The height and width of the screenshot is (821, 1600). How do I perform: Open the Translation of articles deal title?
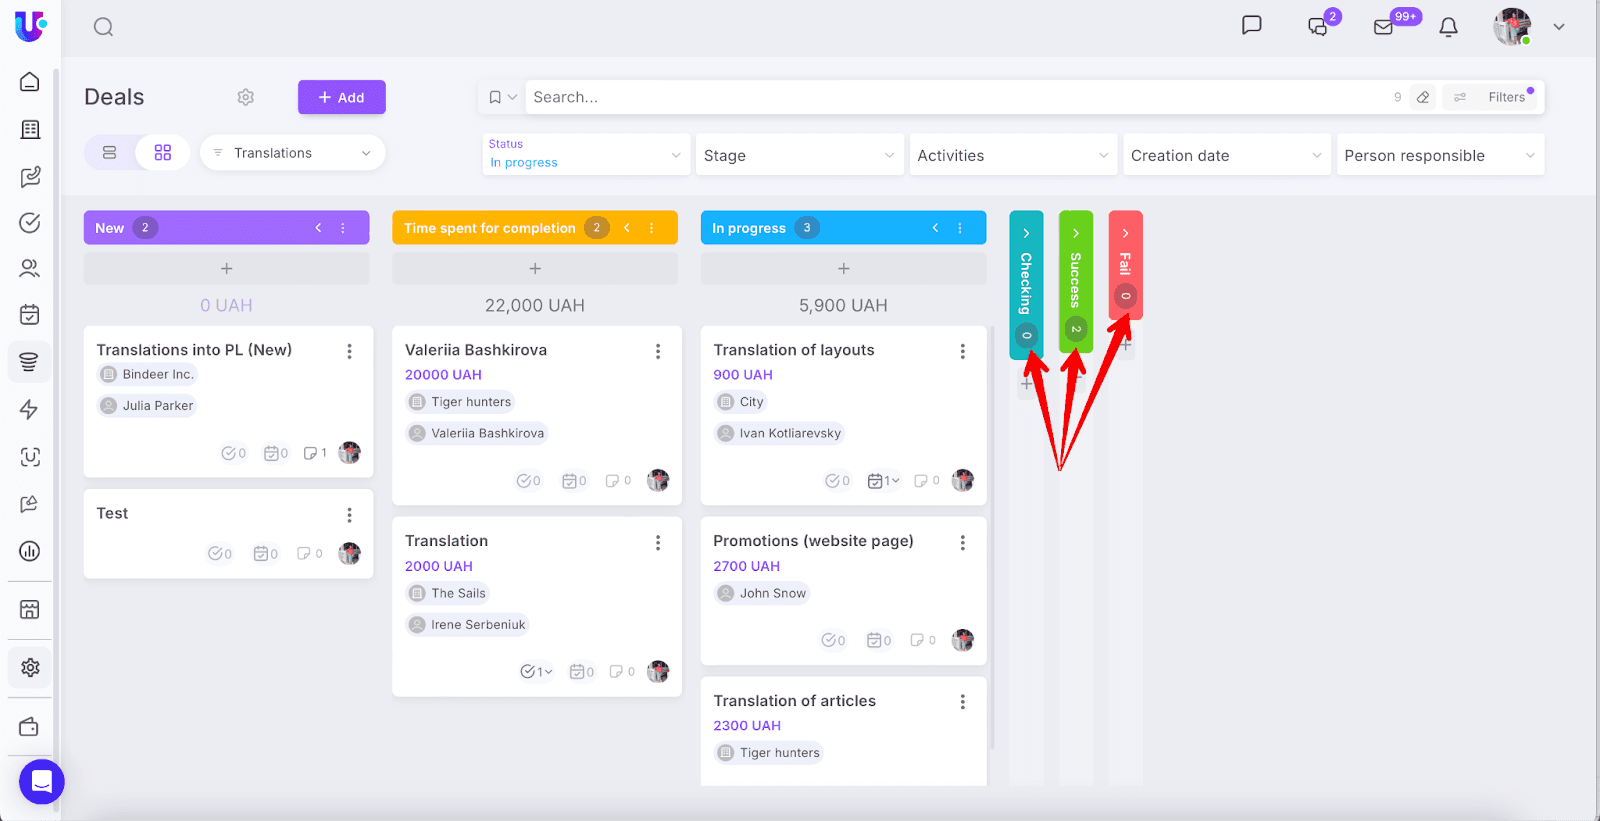pos(795,701)
